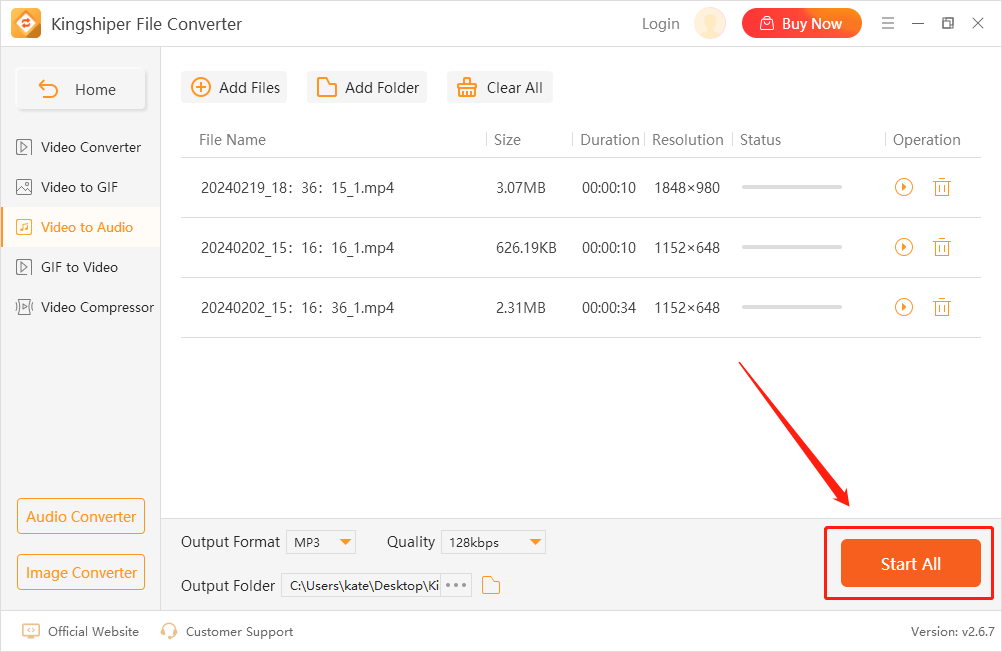The width and height of the screenshot is (1002, 652).
Task: Open the output folder icon
Action: pyautogui.click(x=491, y=585)
